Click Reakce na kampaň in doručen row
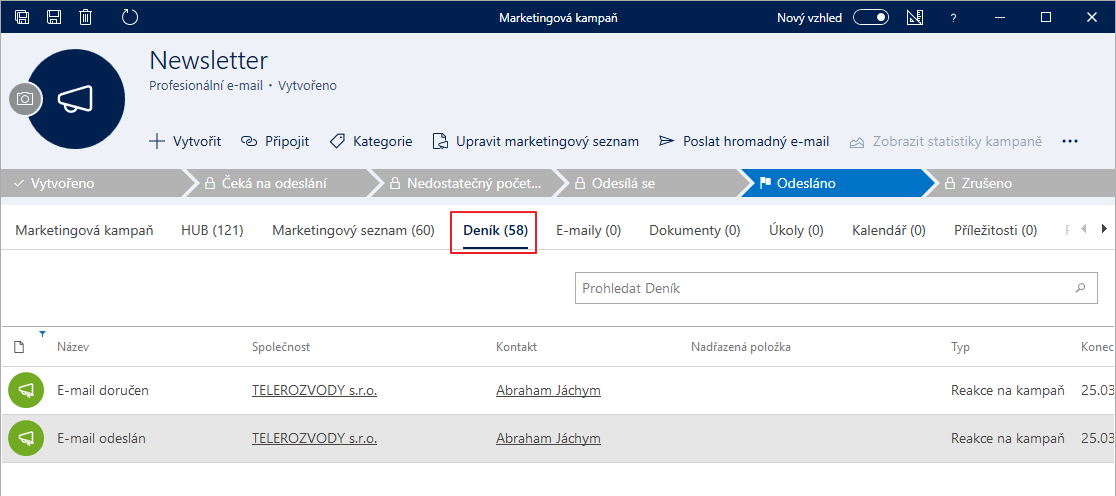Screen dimensions: 1116x496 point(1008,391)
